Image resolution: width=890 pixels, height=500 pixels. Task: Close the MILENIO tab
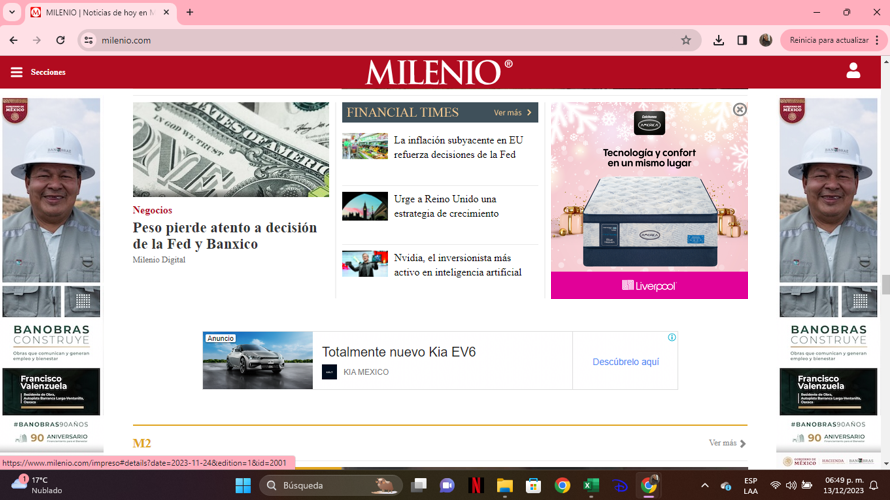166,12
